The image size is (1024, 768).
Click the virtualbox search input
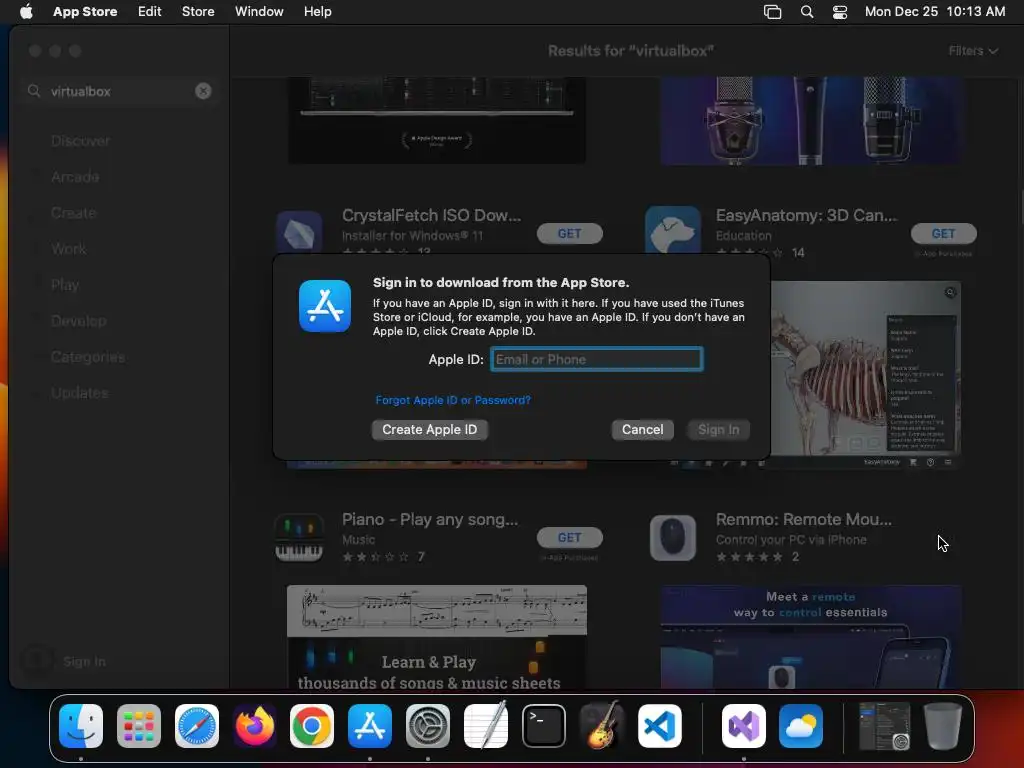coord(121,91)
